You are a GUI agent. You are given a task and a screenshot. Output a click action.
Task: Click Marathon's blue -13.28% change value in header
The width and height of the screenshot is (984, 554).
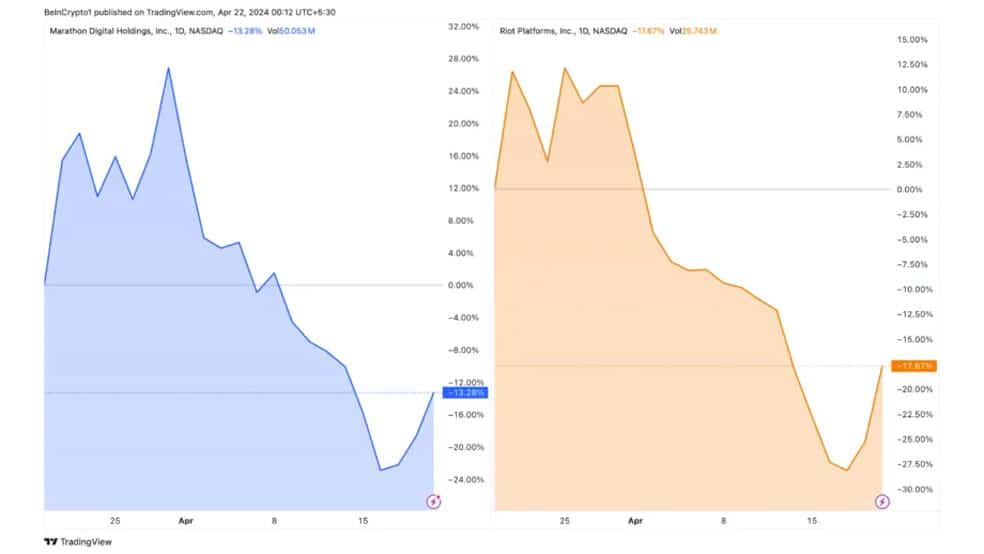coord(245,31)
